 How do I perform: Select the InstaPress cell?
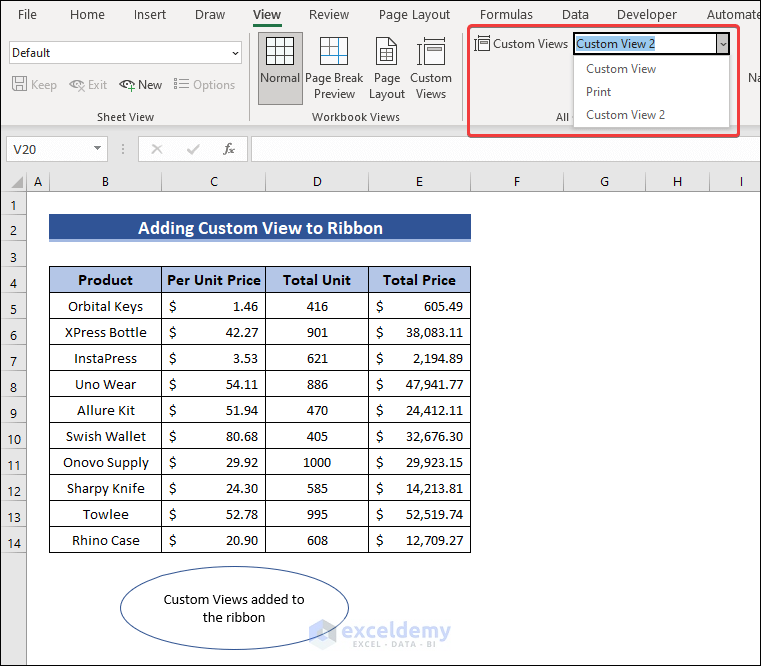click(105, 358)
